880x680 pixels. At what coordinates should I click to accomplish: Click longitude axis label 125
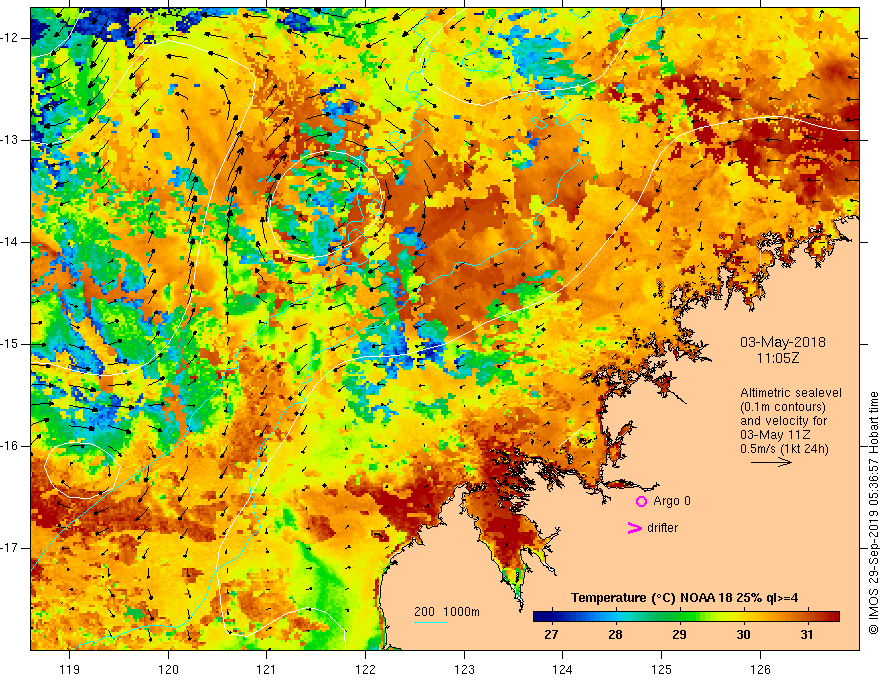[662, 669]
